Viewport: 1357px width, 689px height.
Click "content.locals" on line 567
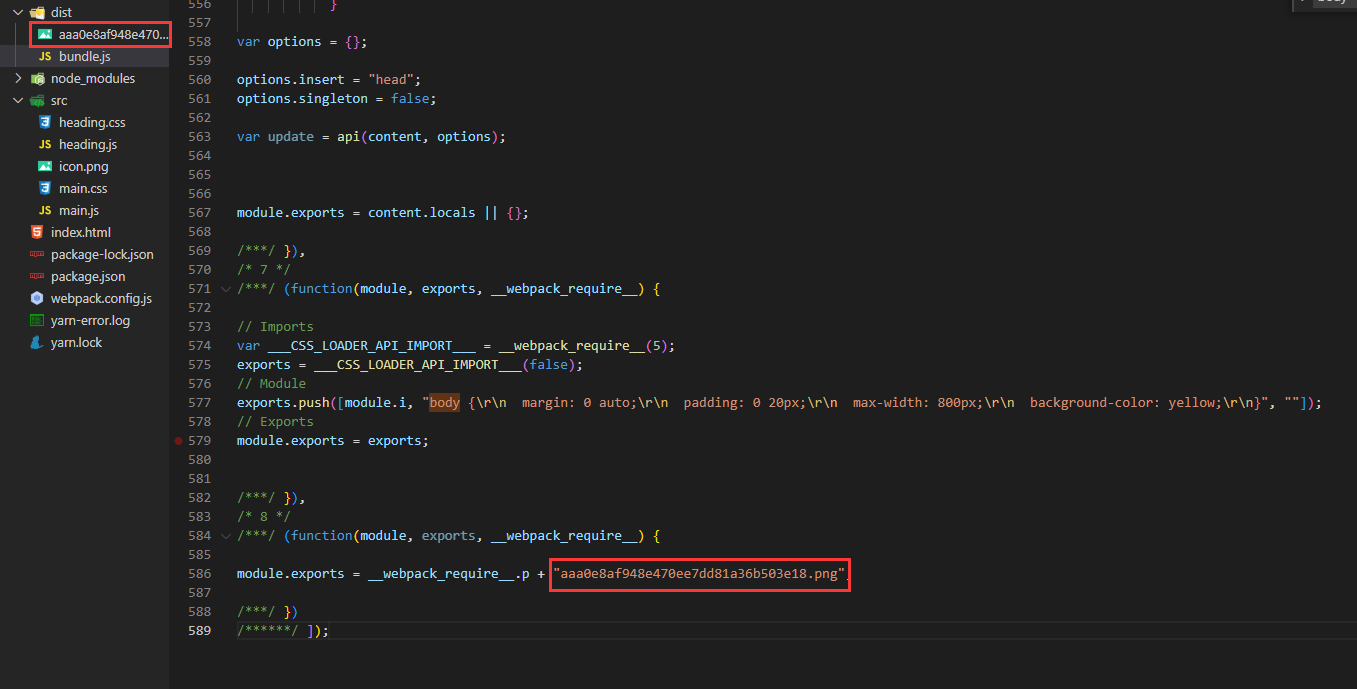(421, 213)
